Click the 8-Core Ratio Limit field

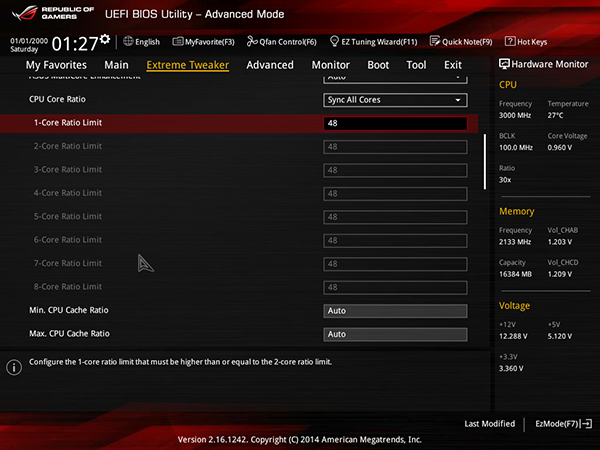395,287
